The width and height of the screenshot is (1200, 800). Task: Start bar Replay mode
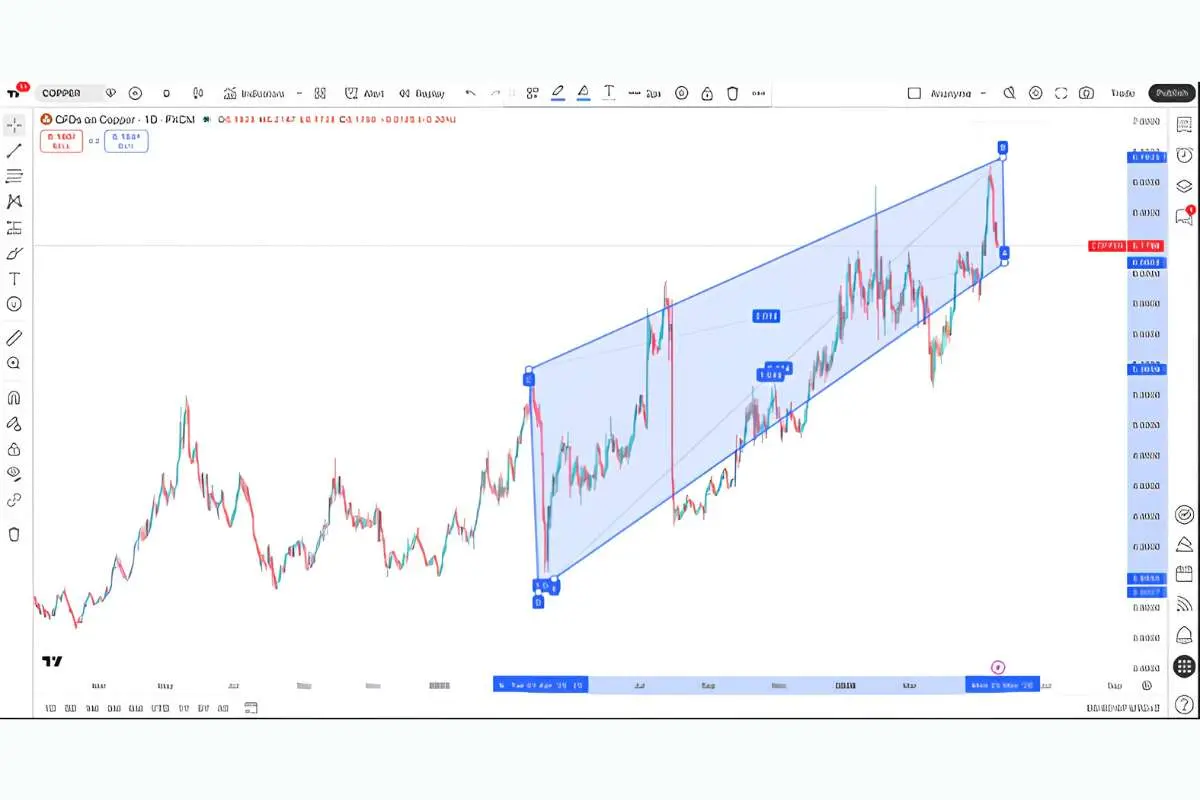pyautogui.click(x=421, y=93)
